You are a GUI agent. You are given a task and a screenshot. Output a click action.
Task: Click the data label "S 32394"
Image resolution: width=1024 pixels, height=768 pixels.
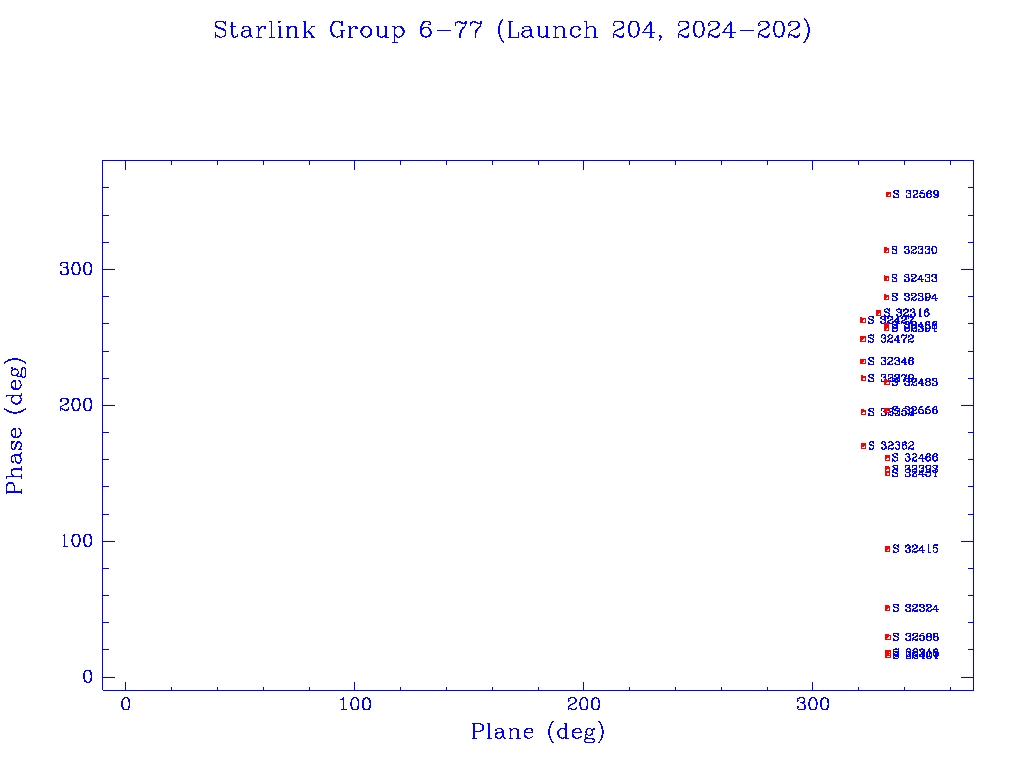[914, 297]
